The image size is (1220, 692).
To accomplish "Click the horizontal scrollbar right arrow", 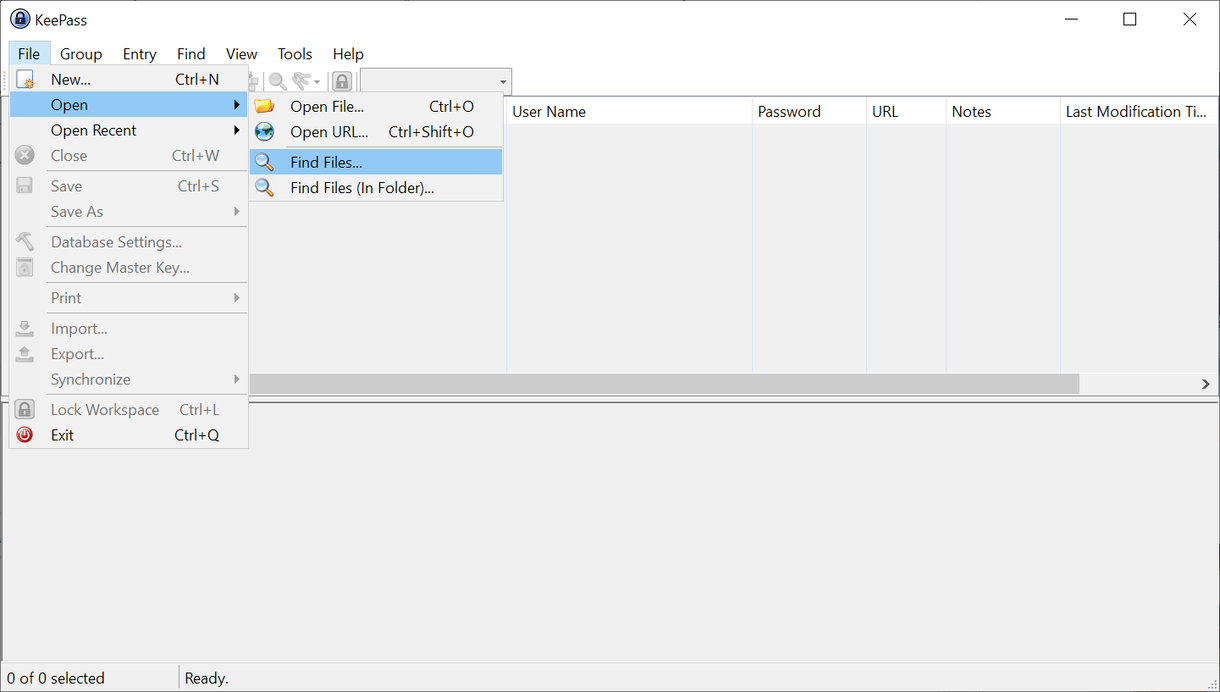I will click(x=1206, y=384).
